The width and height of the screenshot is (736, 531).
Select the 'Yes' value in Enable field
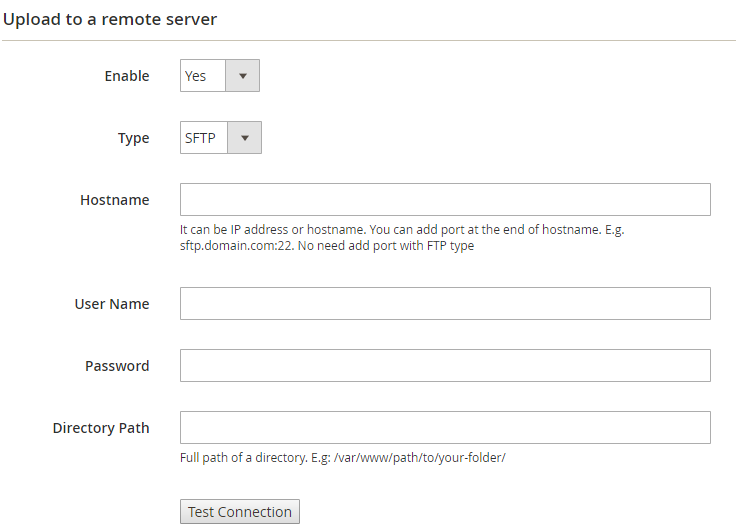(x=197, y=76)
